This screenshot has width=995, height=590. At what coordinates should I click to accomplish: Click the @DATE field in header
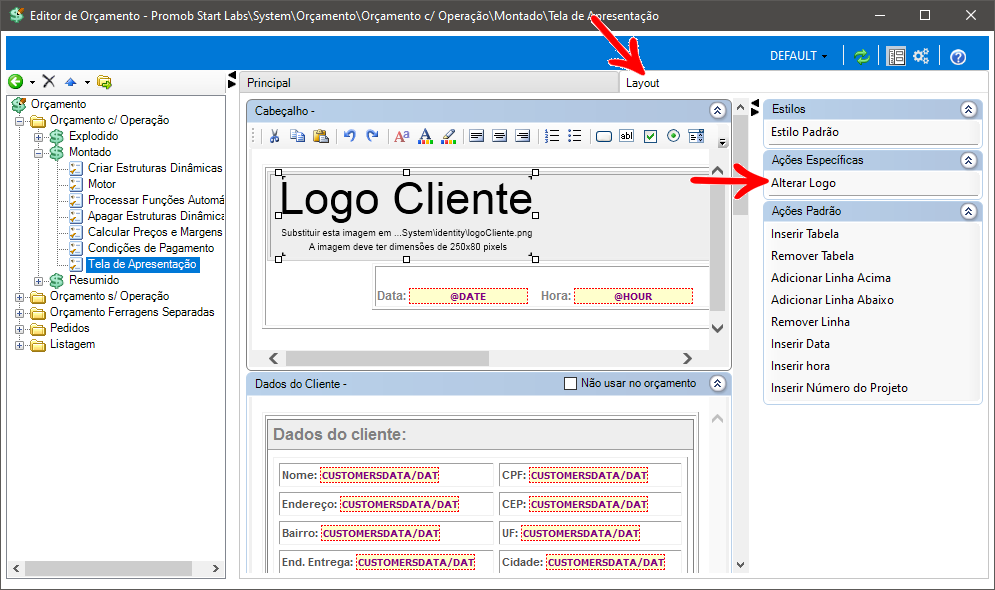click(x=468, y=296)
